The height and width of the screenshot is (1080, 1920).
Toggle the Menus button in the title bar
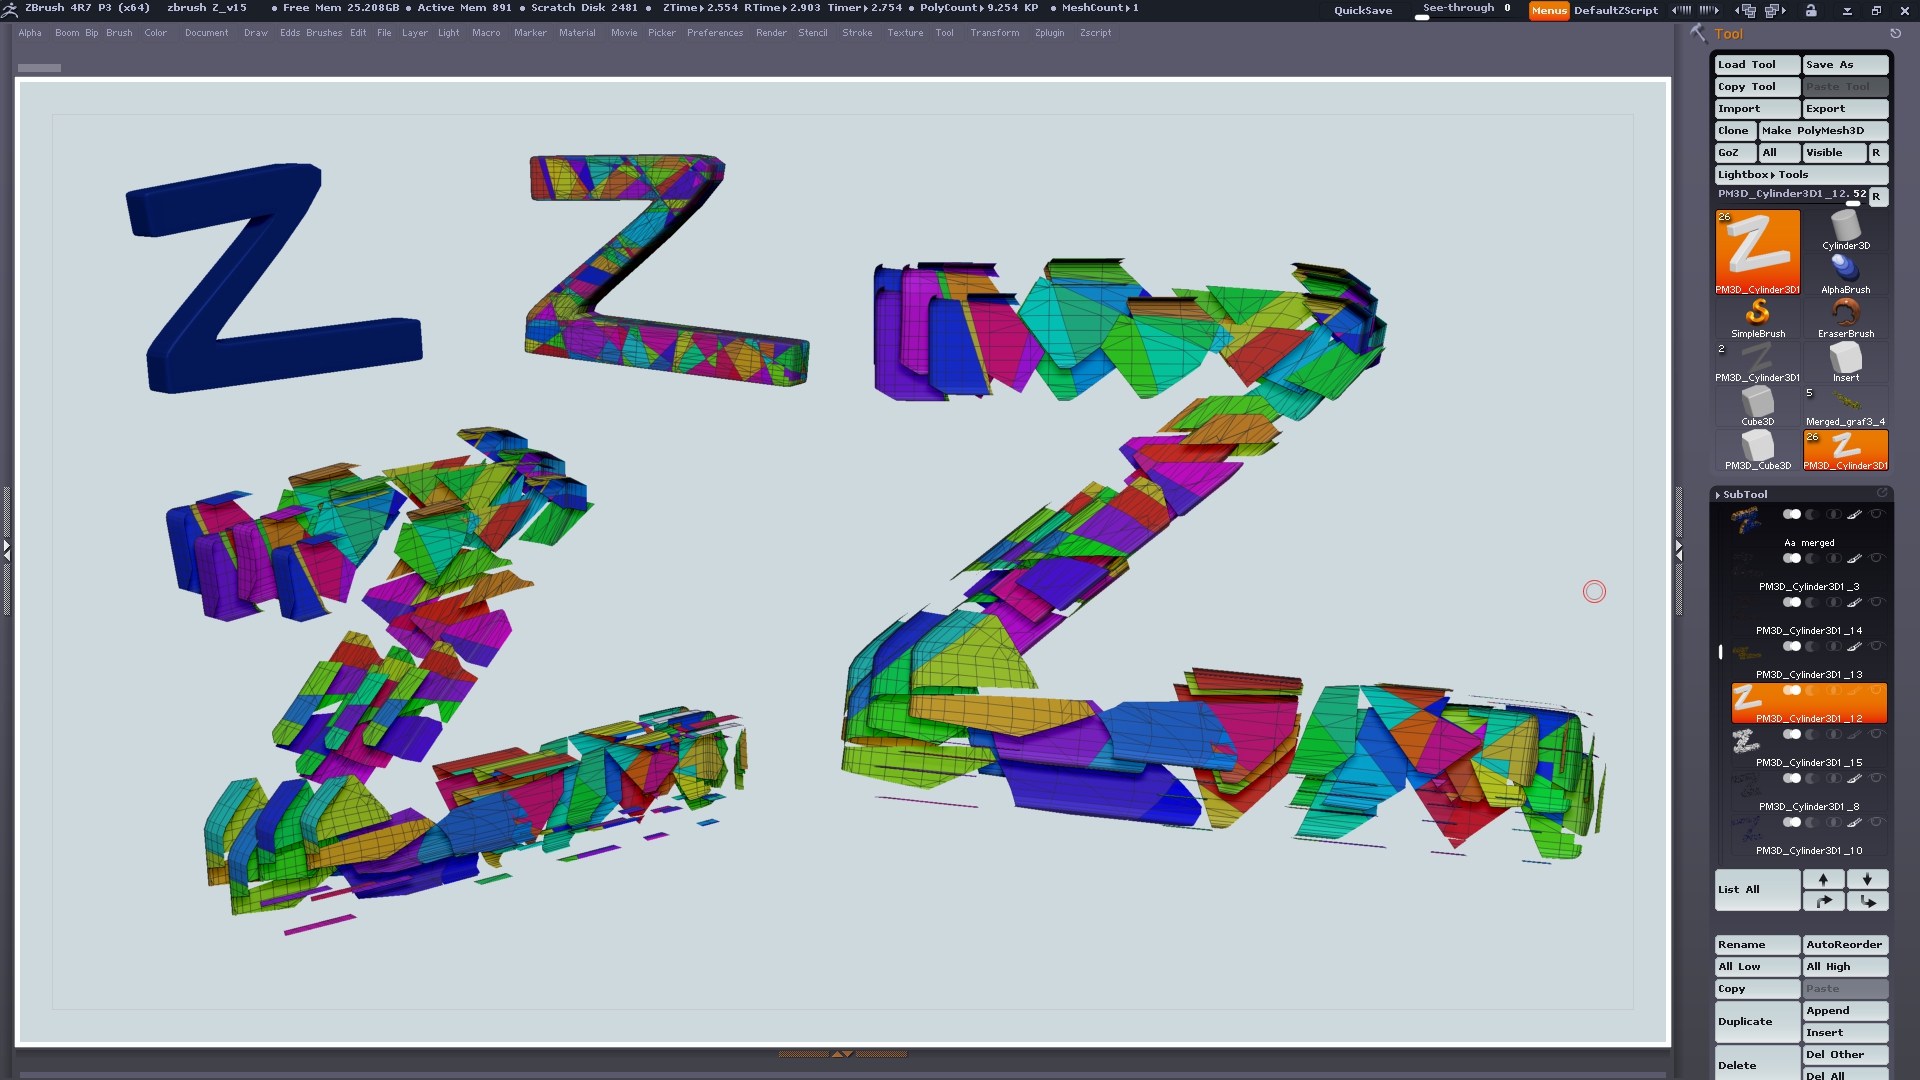[1548, 10]
